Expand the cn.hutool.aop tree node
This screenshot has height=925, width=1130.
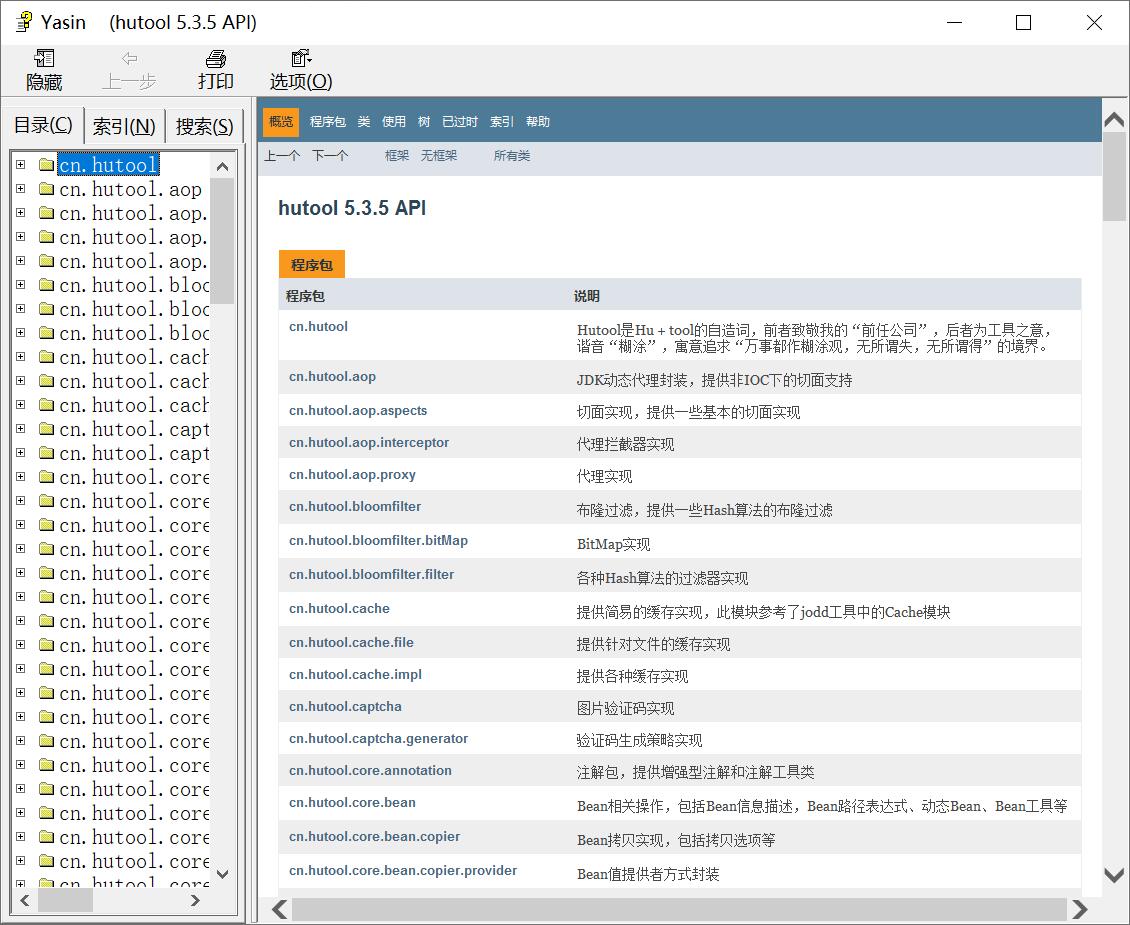point(20,189)
